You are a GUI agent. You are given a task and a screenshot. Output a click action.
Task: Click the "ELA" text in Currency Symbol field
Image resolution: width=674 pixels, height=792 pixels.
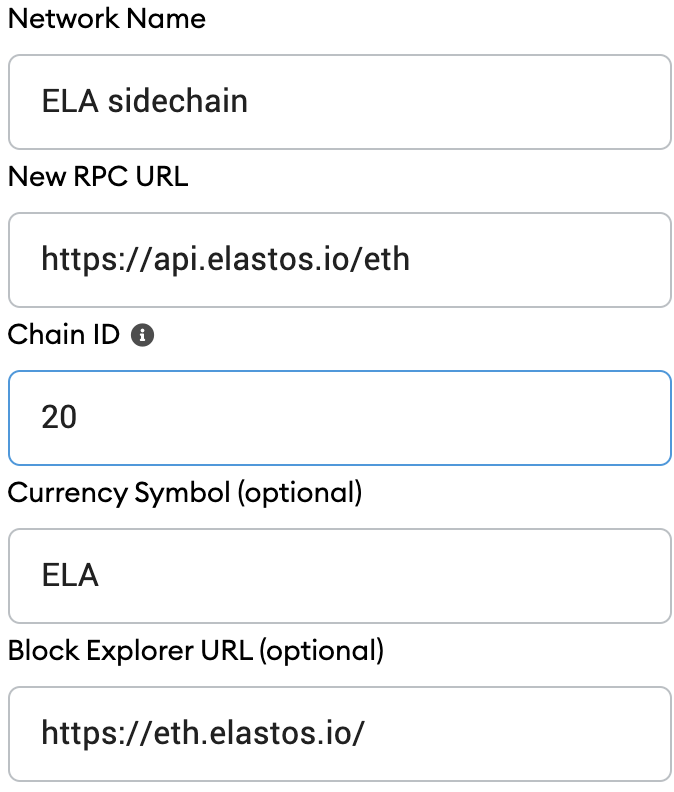click(x=70, y=576)
